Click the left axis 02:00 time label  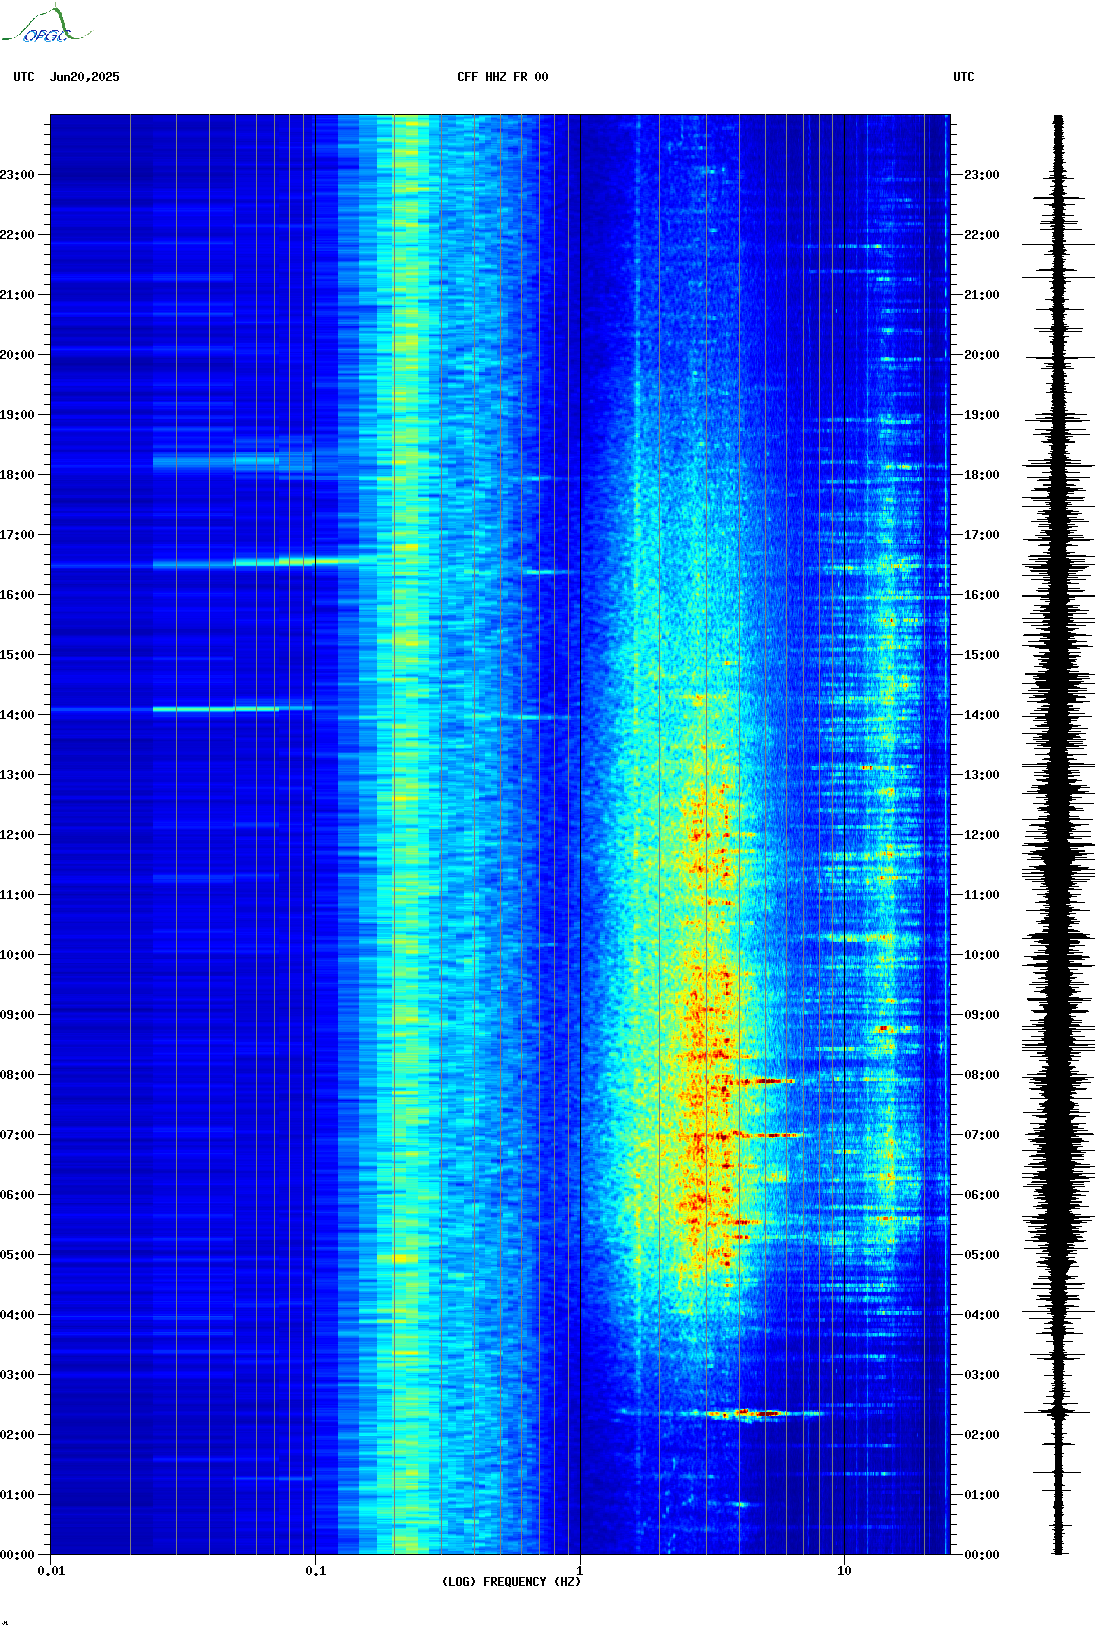[x=17, y=1435]
